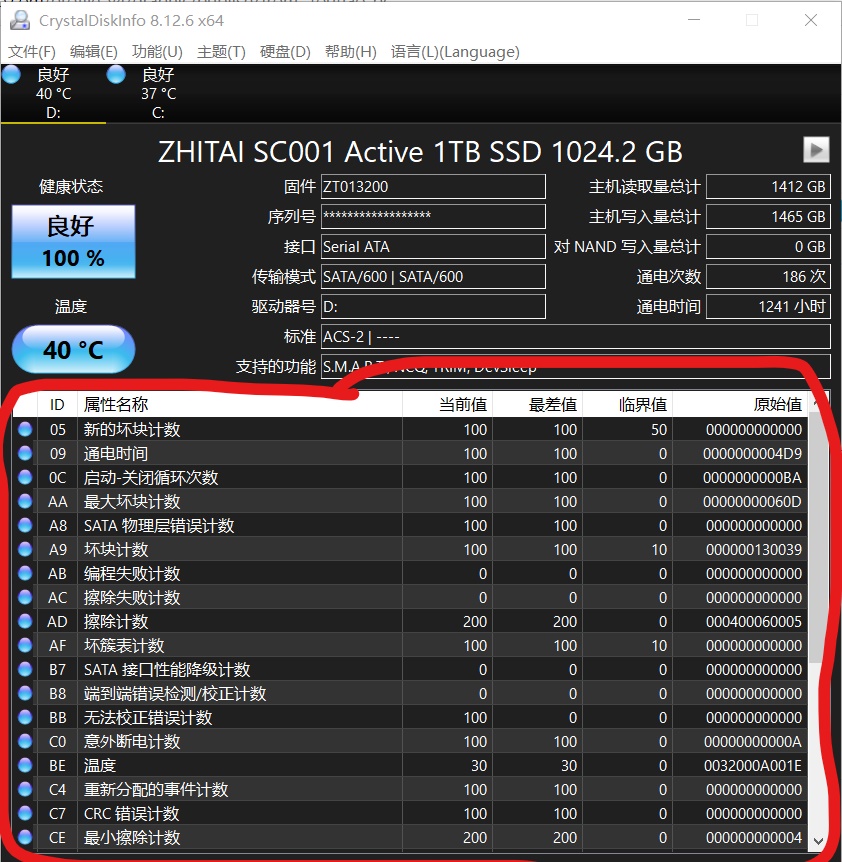Click the masked 序列号 serial number field
This screenshot has height=862, width=842.
tap(432, 216)
